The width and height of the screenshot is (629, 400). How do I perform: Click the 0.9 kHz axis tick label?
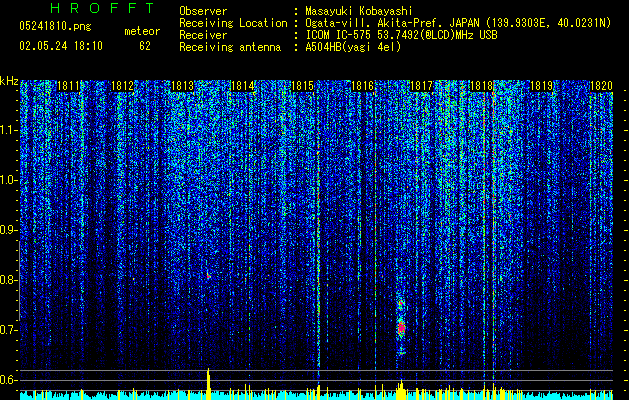click(x=9, y=230)
